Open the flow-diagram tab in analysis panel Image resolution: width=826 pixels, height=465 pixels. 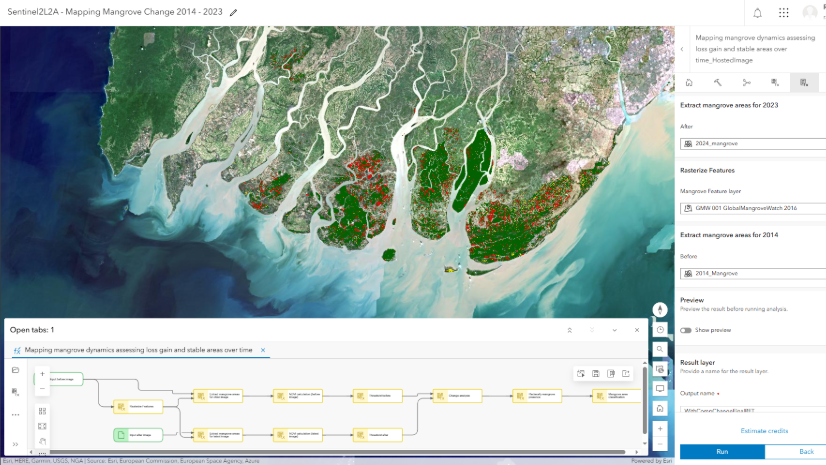tap(746, 83)
